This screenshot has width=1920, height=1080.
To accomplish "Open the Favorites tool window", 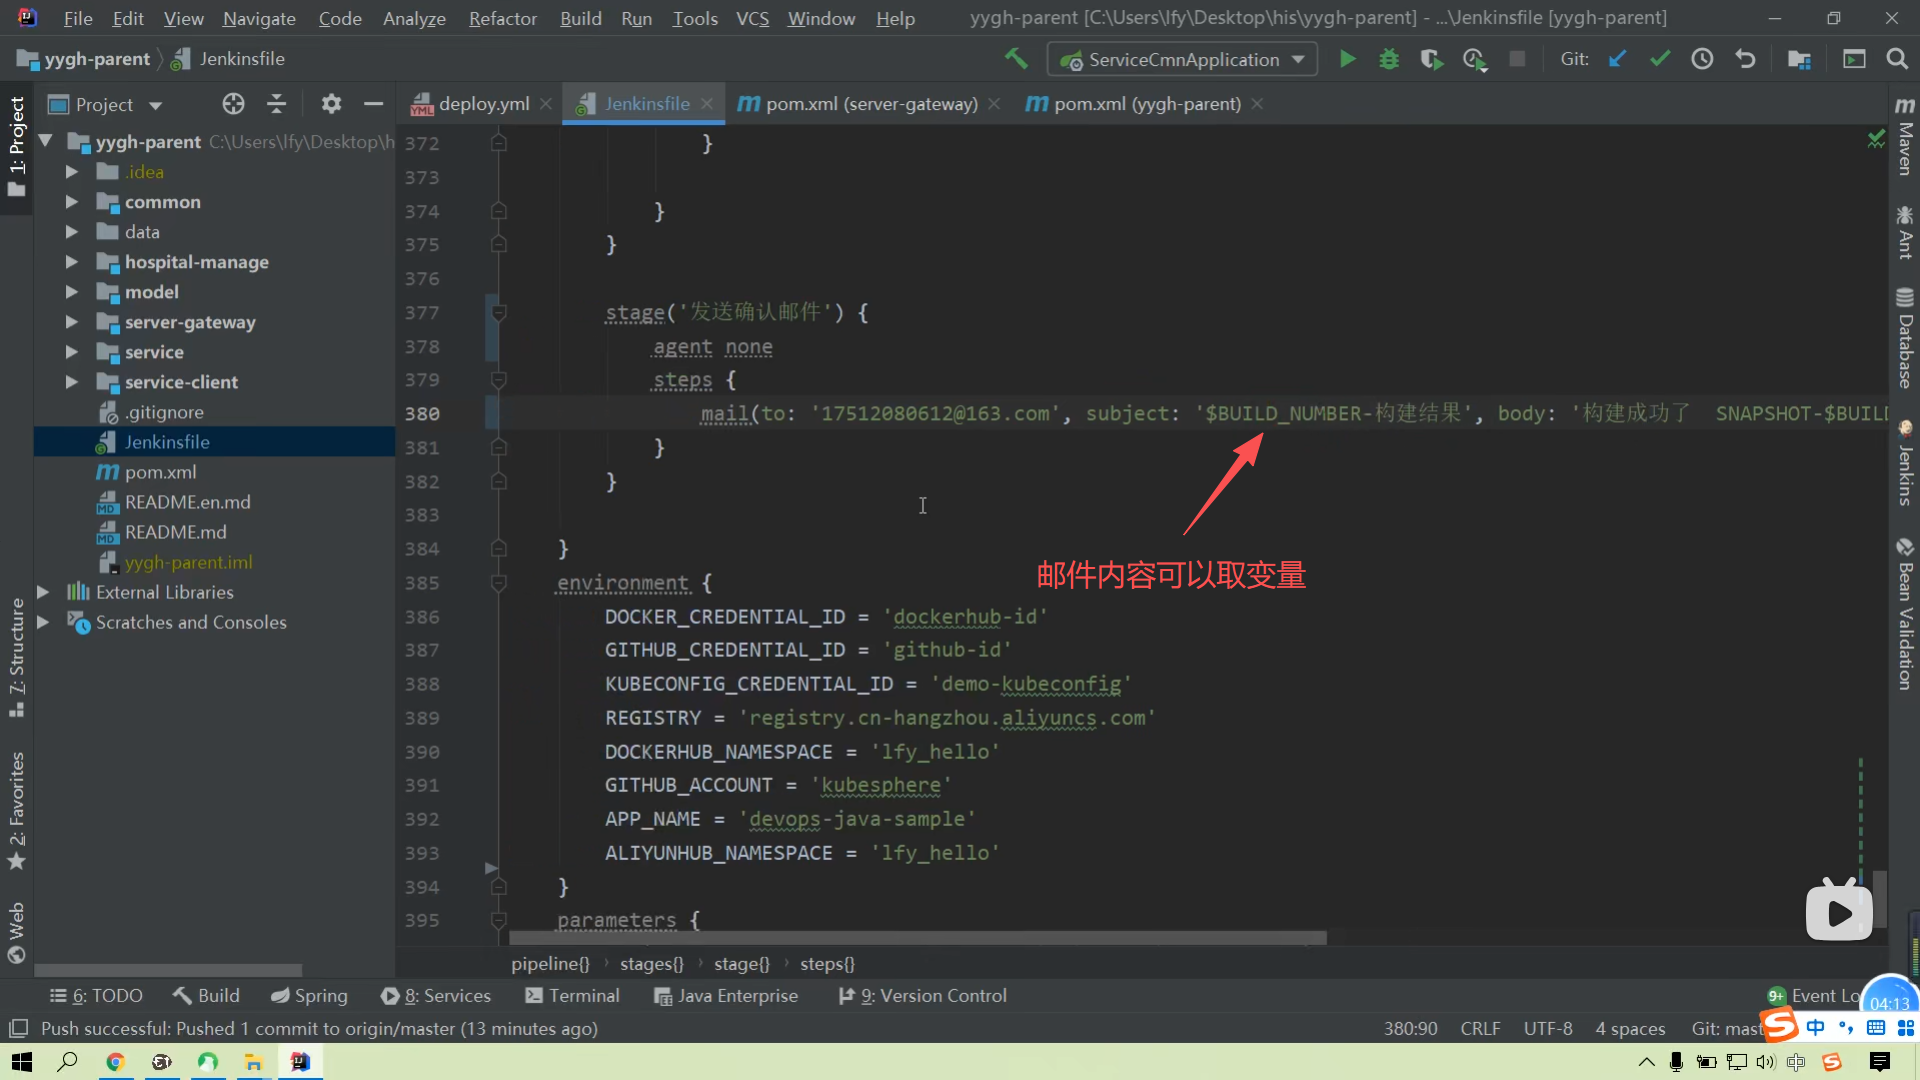I will [16, 810].
